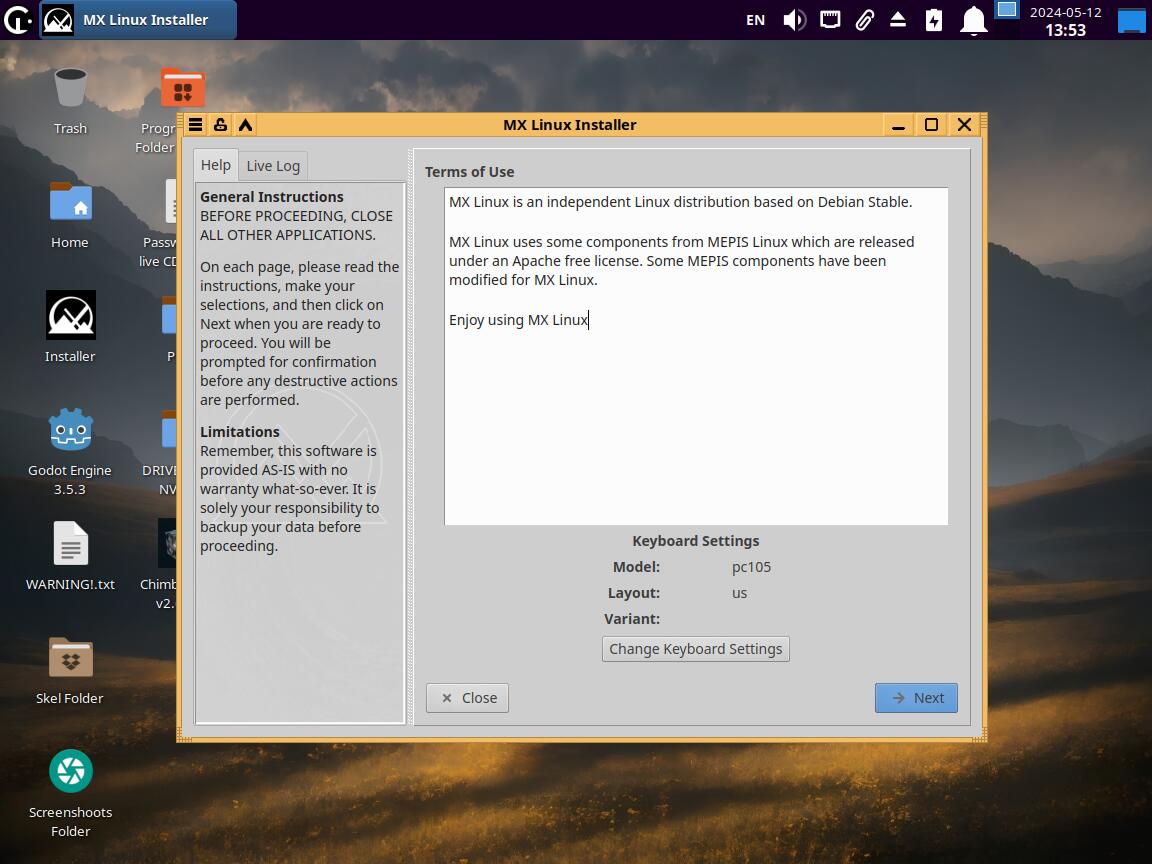
Task: Click the Keyboard Settings heading
Action: pyautogui.click(x=696, y=541)
